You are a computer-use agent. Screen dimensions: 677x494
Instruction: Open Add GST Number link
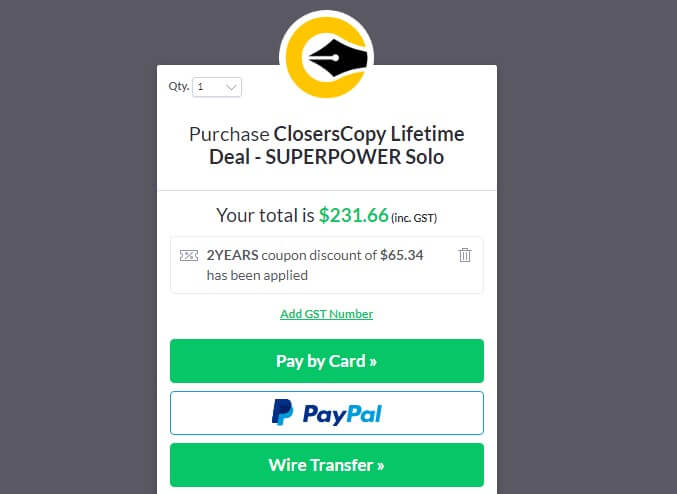click(x=326, y=314)
